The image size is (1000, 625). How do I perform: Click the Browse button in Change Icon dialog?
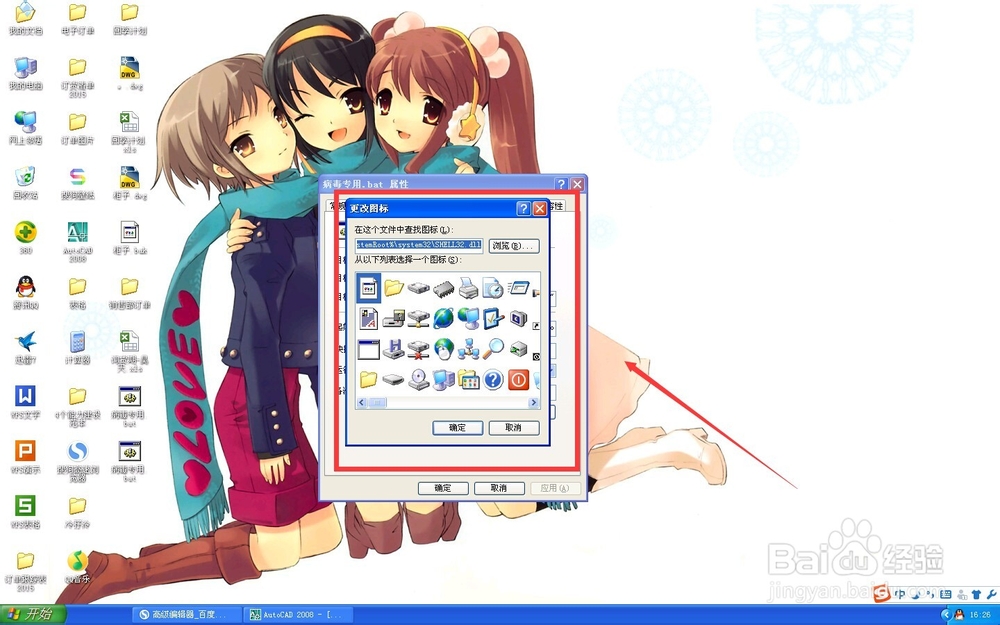(514, 246)
